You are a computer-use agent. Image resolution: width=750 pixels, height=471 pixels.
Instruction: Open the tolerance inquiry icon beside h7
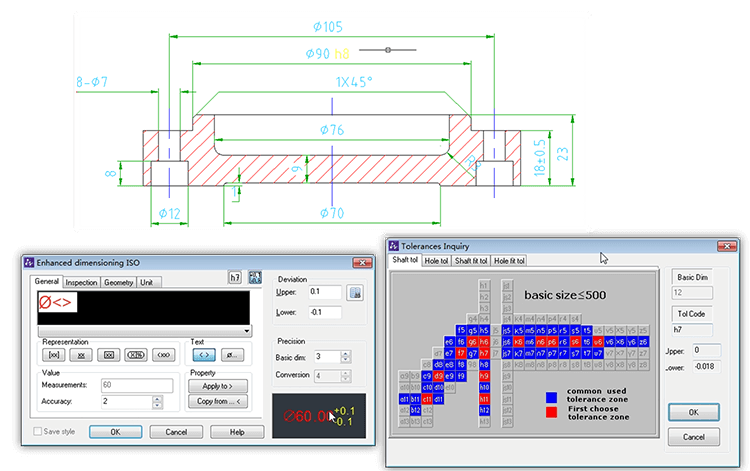point(255,277)
